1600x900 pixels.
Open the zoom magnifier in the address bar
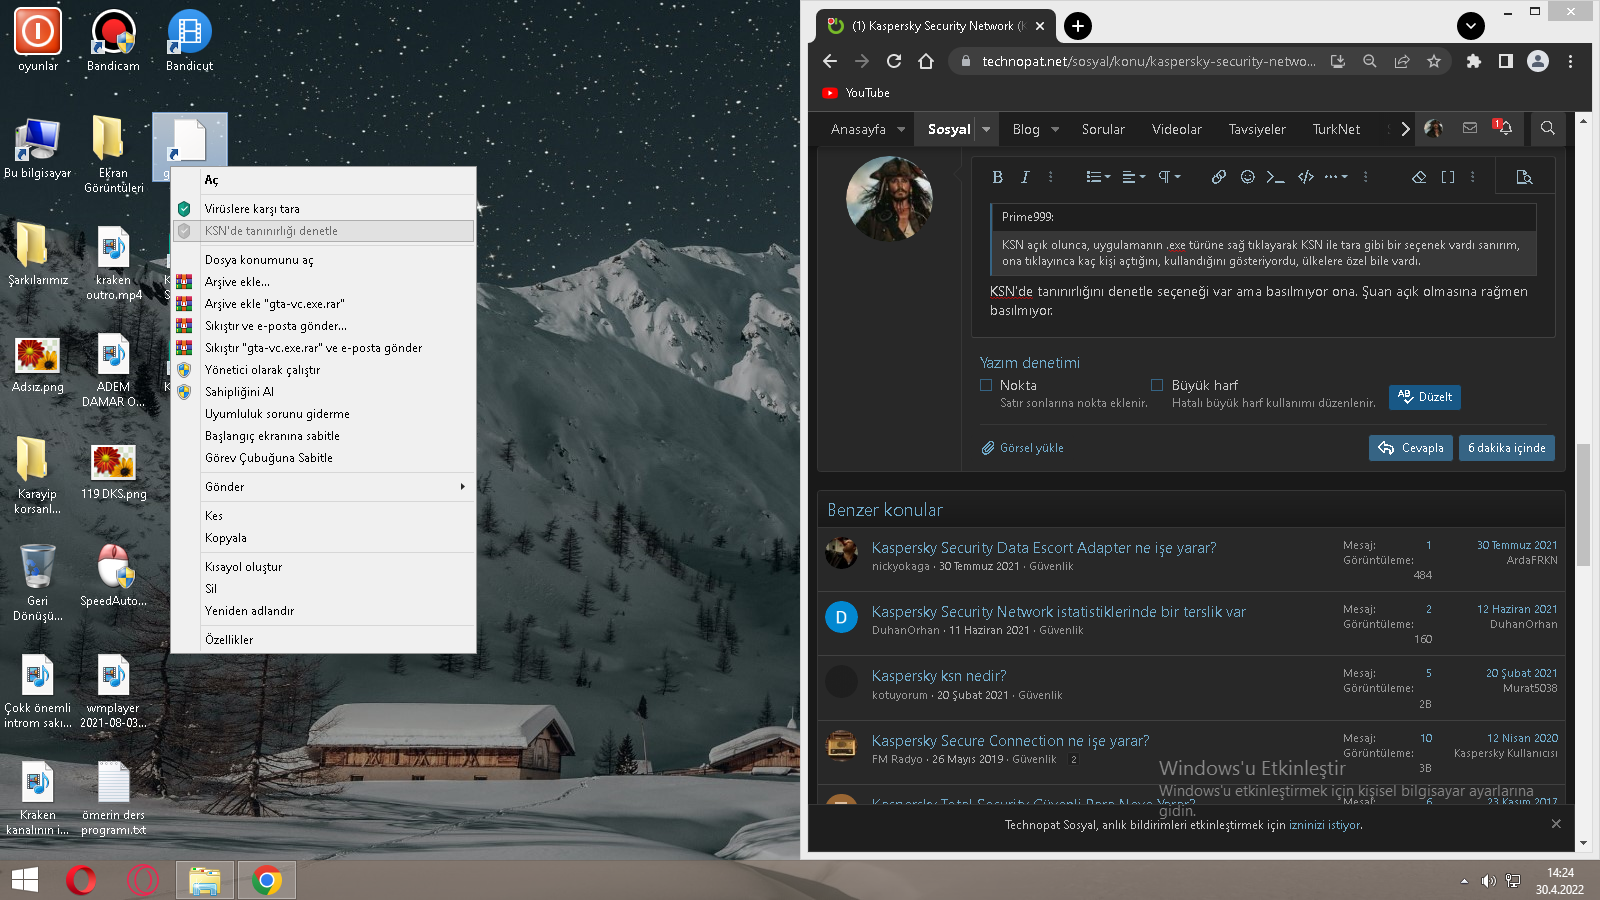(1370, 61)
